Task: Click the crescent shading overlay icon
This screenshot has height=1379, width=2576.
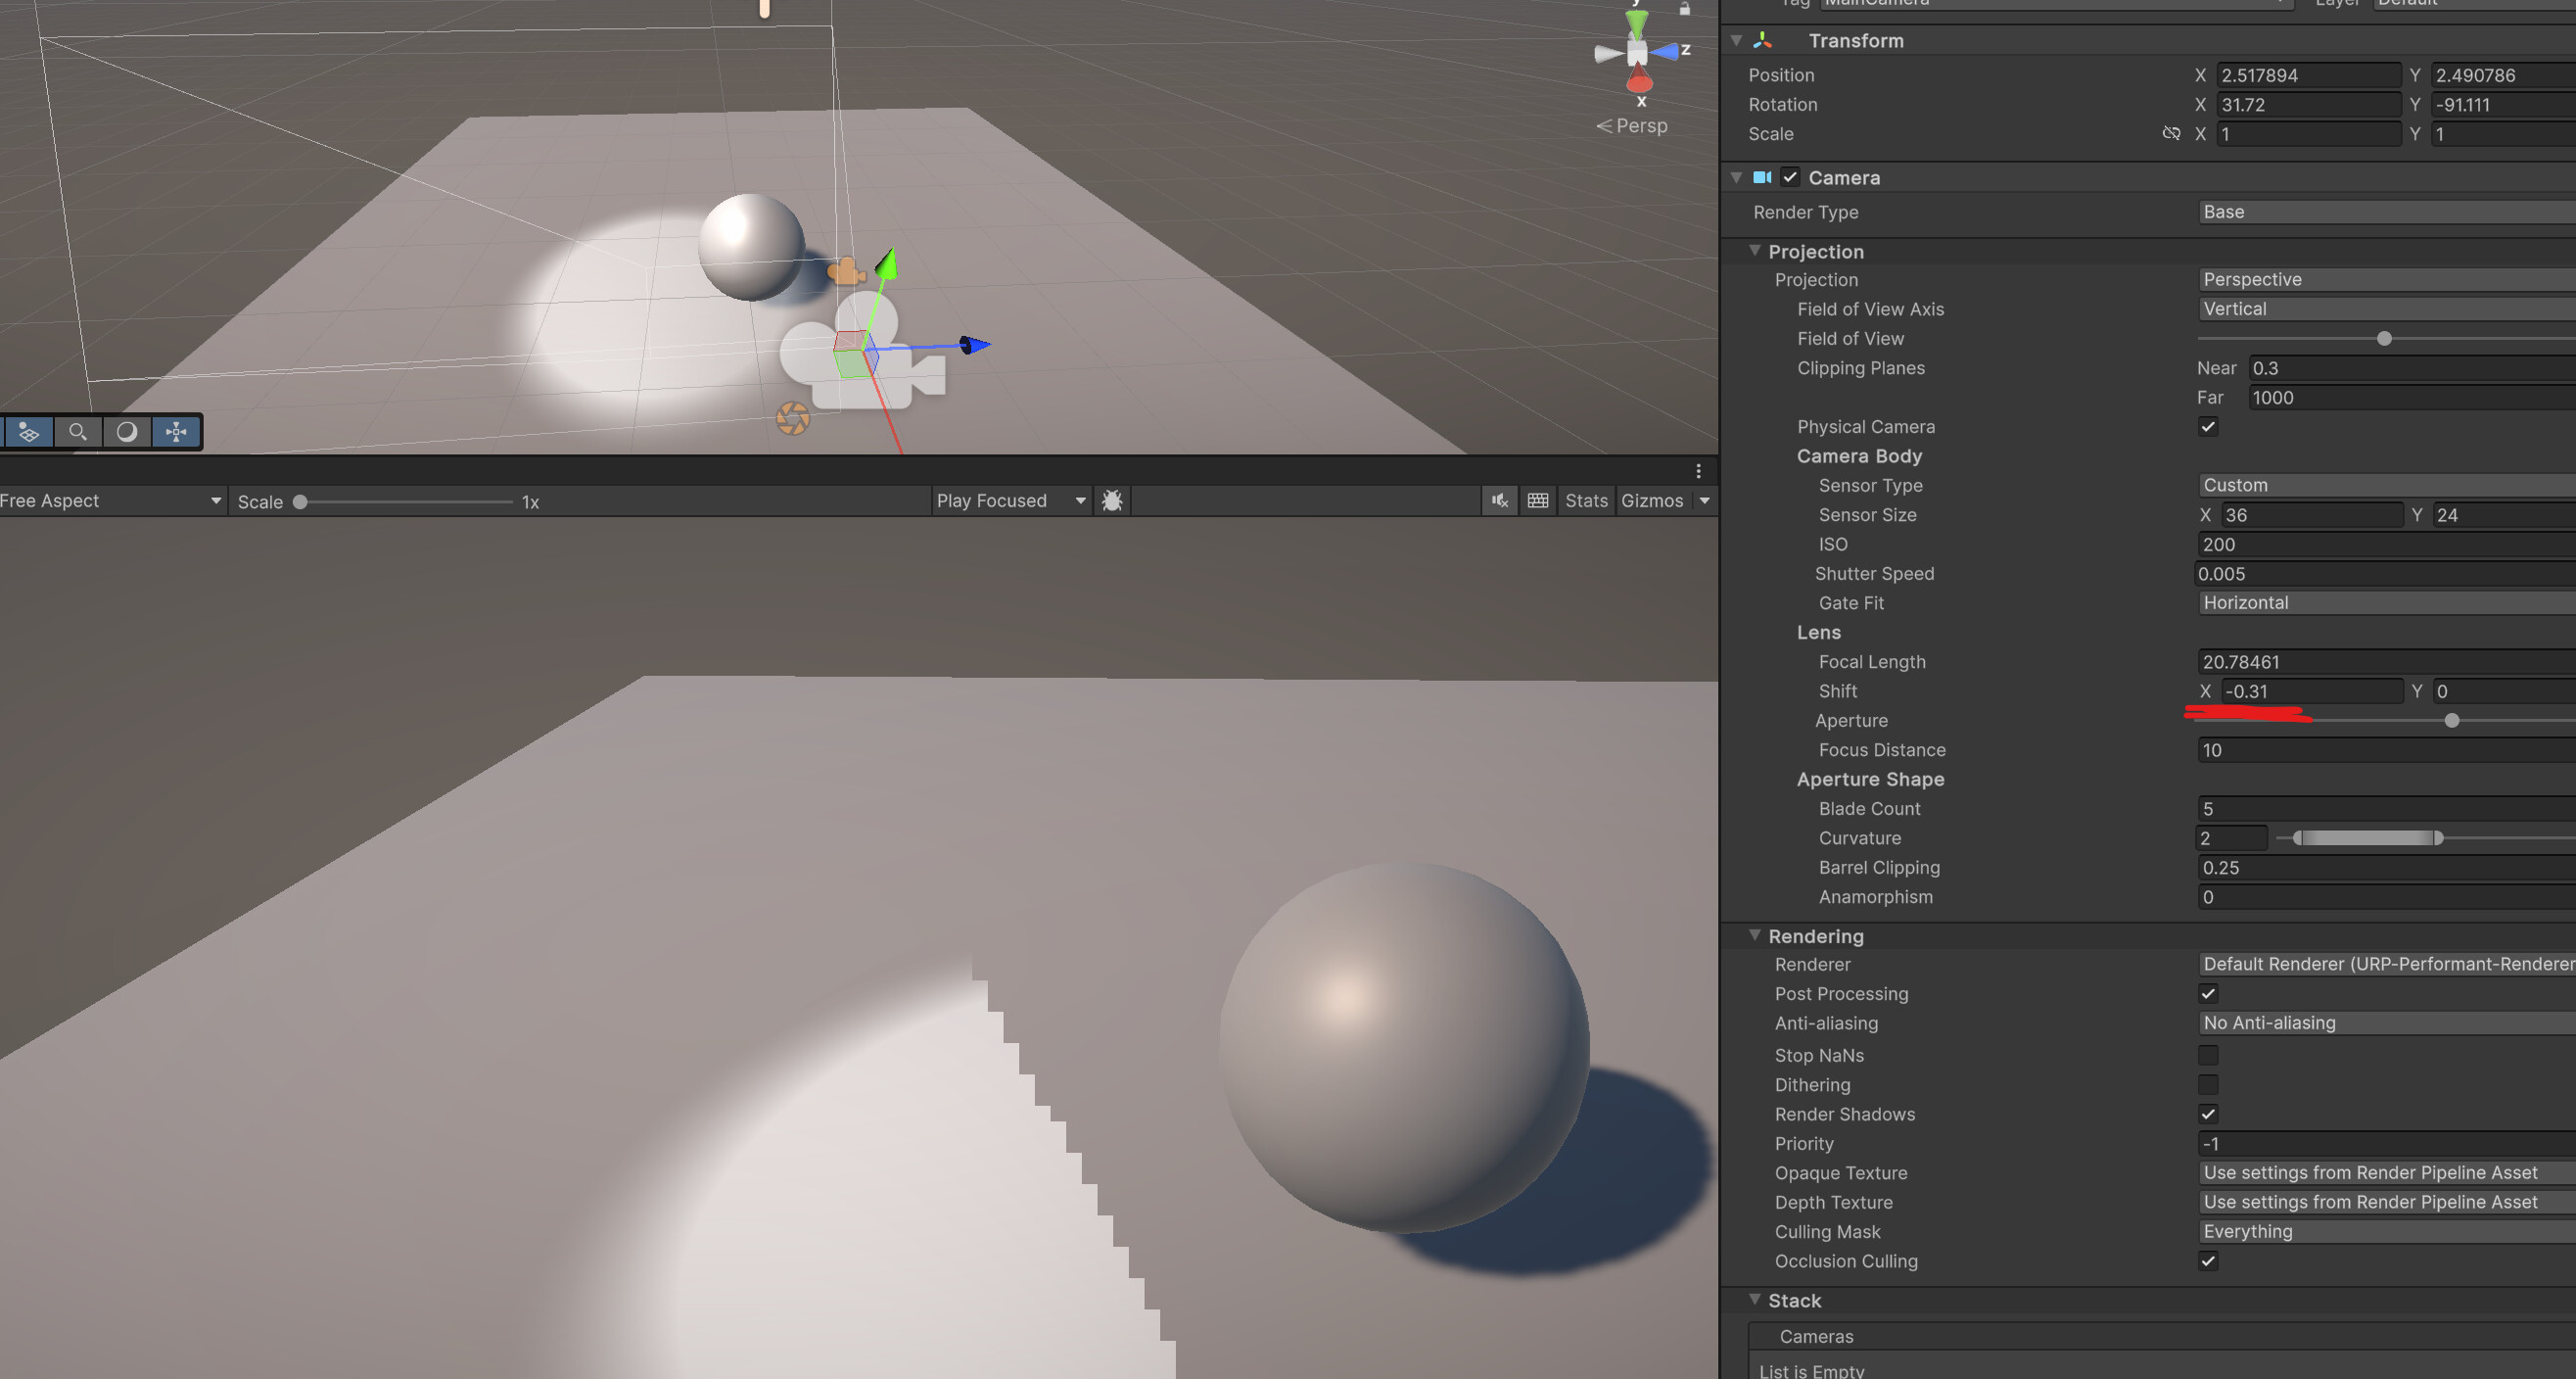Action: 127,432
